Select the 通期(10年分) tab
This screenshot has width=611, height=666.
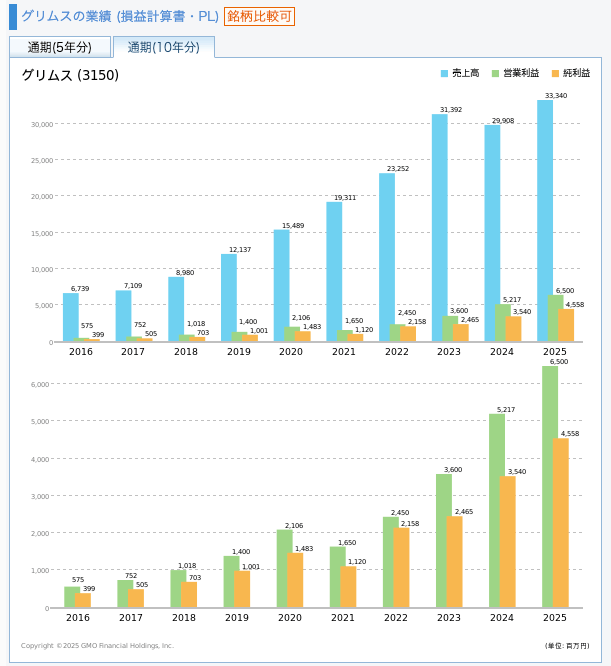click(x=163, y=47)
